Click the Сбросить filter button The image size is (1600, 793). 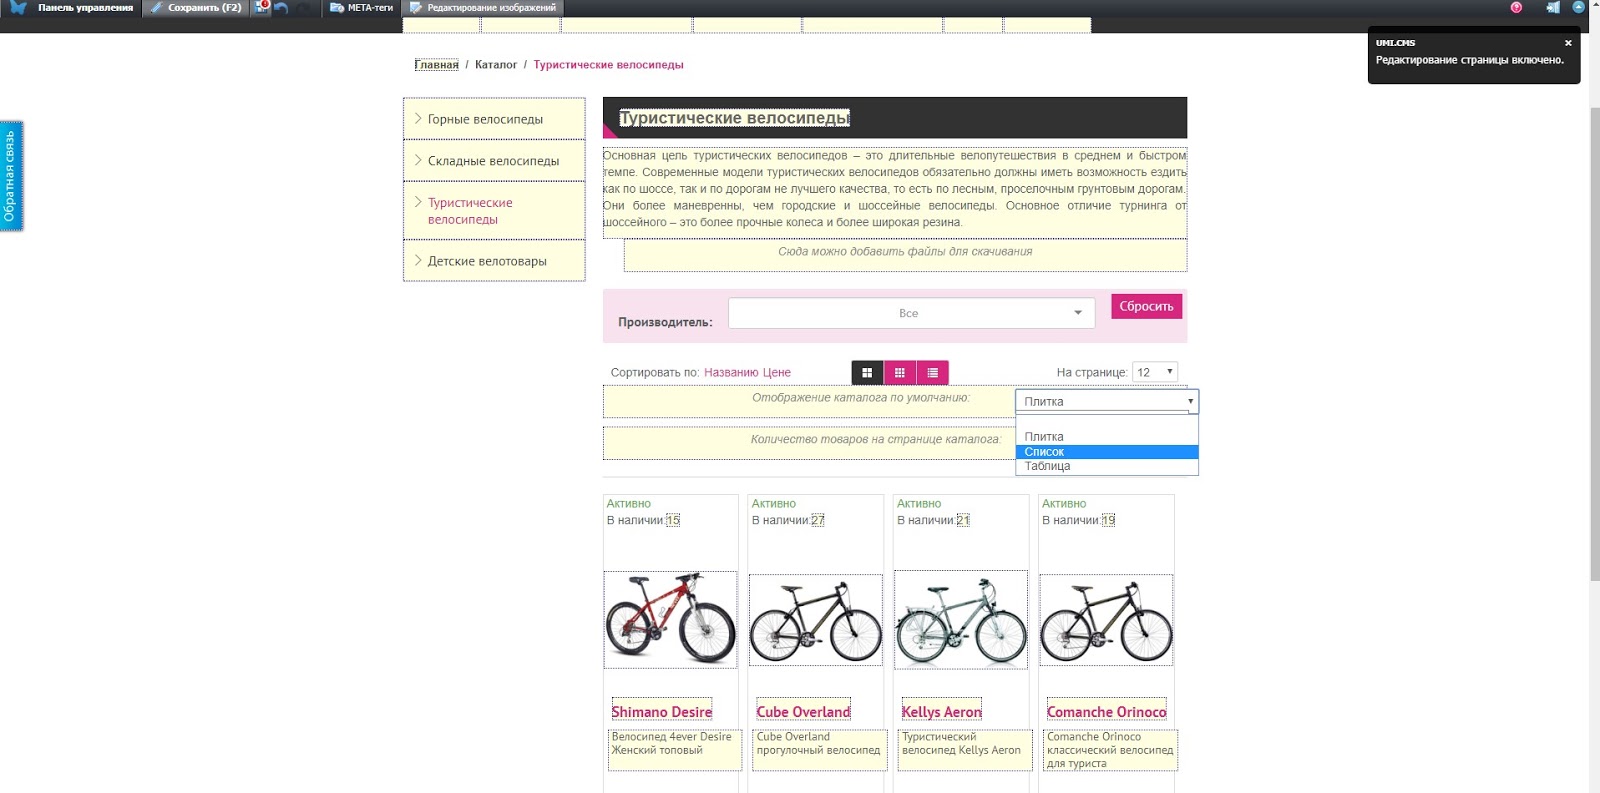1146,306
